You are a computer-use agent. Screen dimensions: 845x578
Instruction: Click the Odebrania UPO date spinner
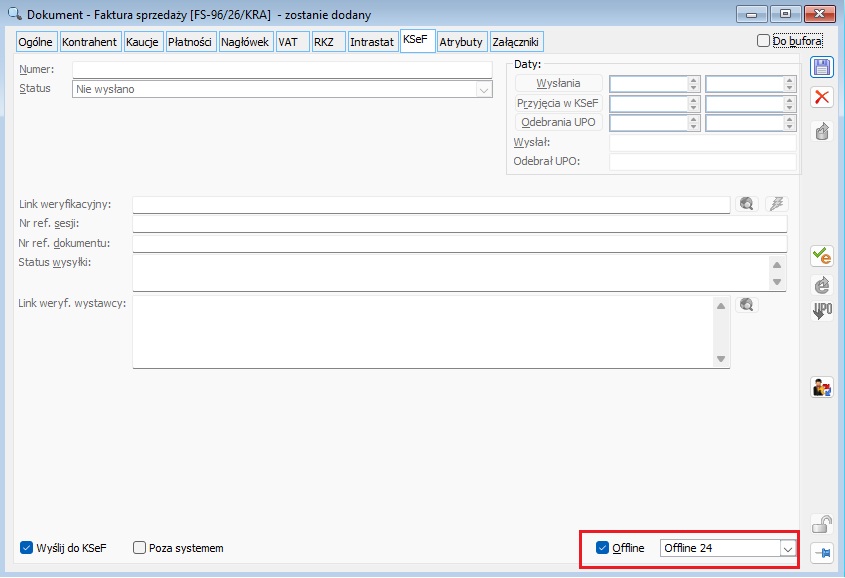pyautogui.click(x=694, y=123)
